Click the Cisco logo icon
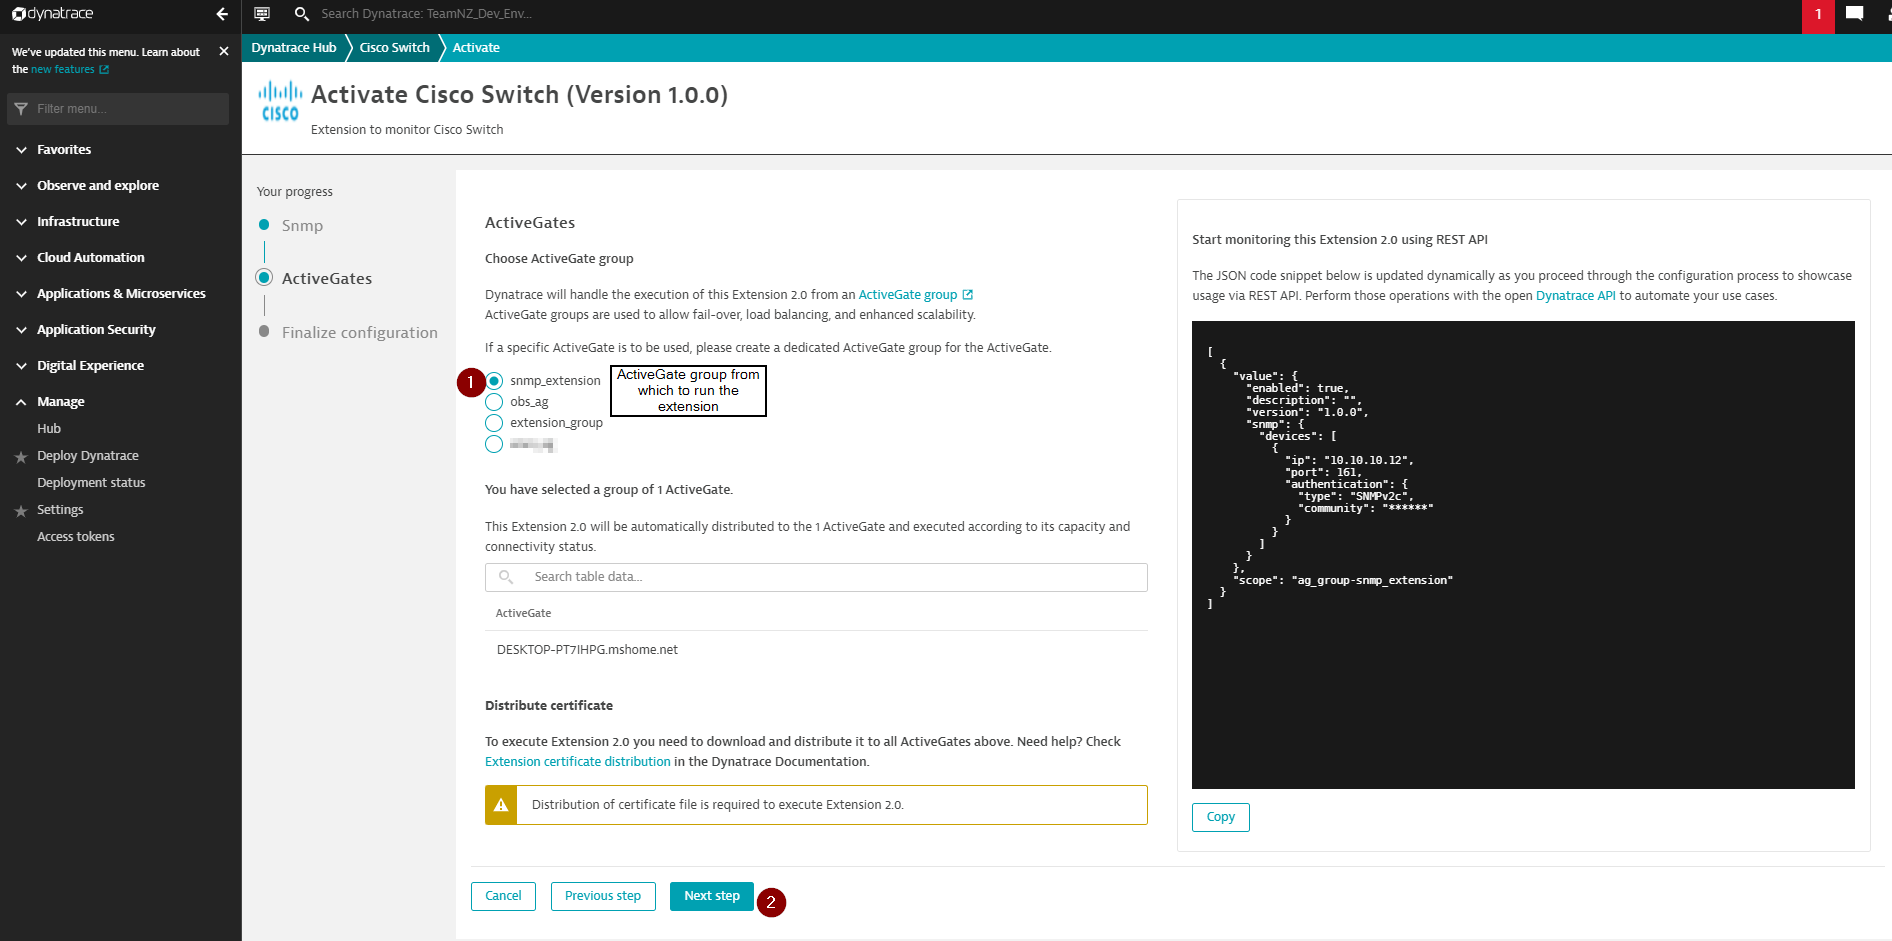The image size is (1892, 941). pyautogui.click(x=280, y=101)
